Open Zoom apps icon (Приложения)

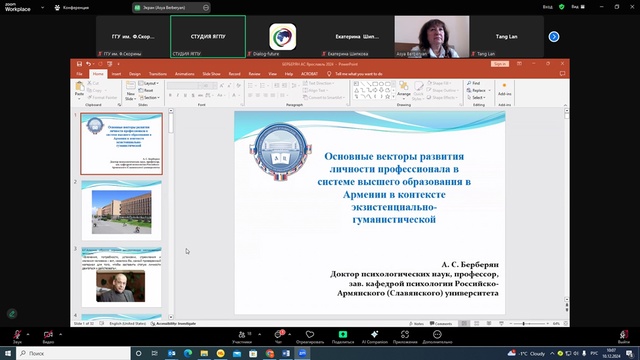pos(405,334)
